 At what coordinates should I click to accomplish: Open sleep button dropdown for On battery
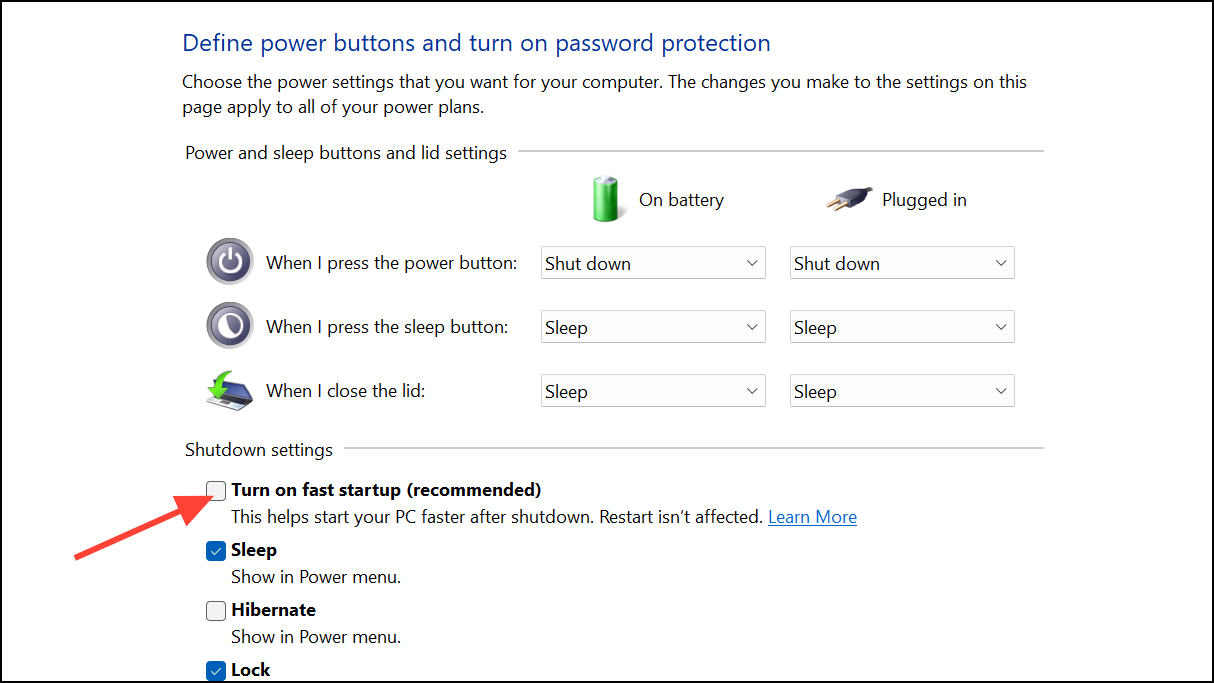pos(652,326)
